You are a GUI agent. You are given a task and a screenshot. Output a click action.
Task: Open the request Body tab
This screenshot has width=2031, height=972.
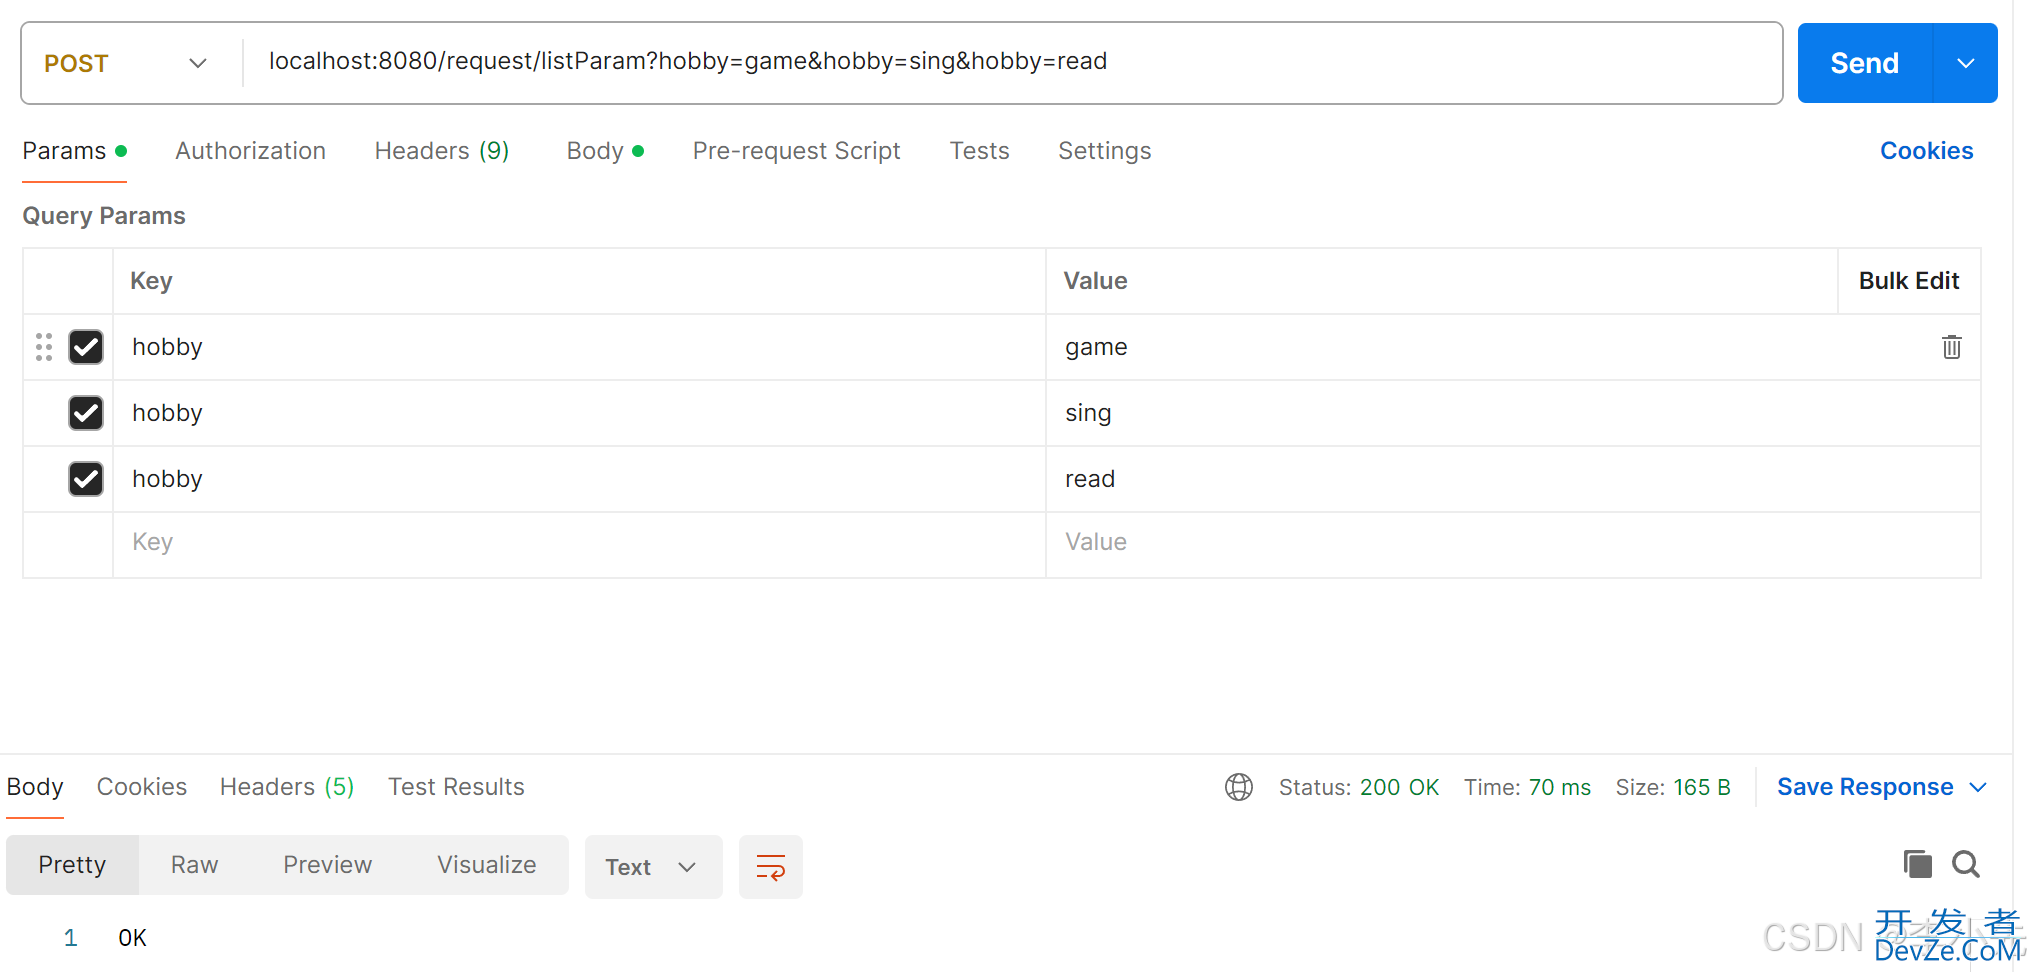[x=604, y=151]
